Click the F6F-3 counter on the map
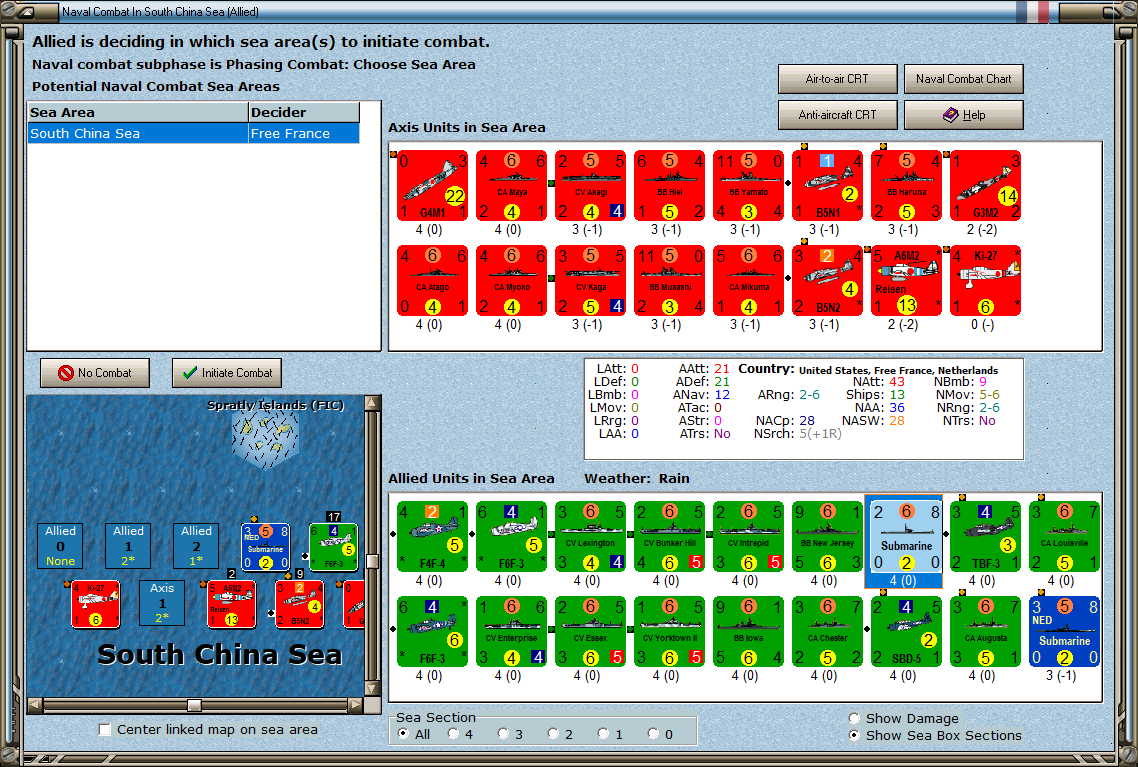Screen dimensions: 1138x767 [333, 547]
